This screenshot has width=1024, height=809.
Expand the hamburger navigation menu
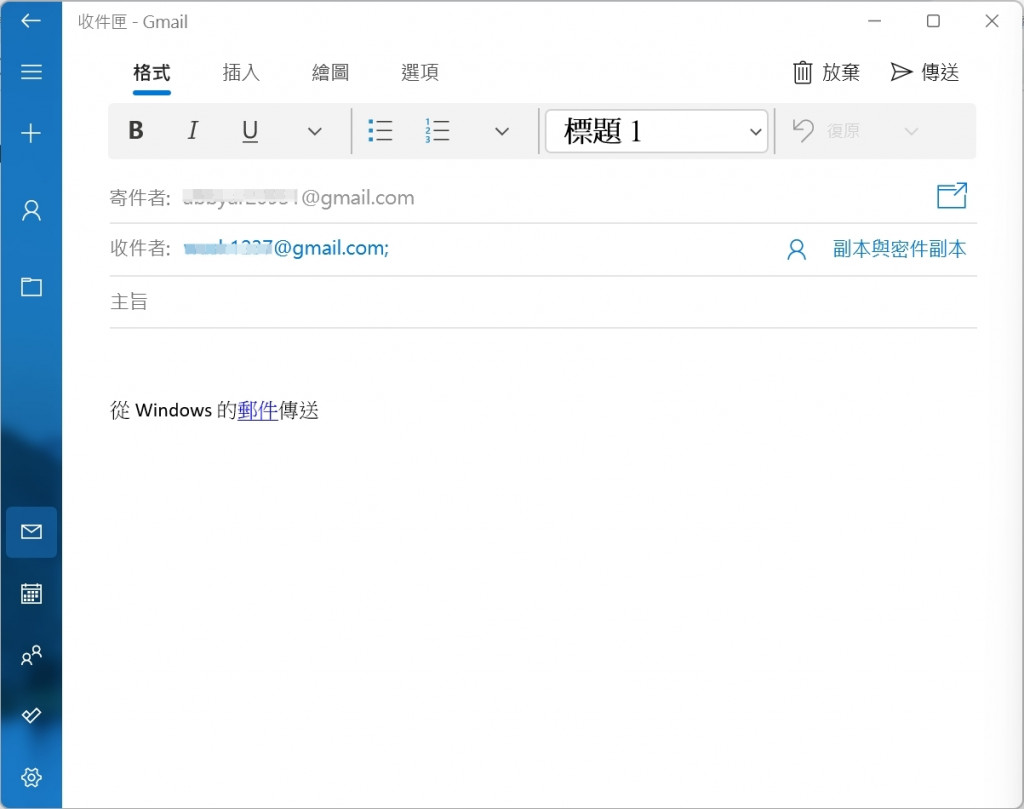pyautogui.click(x=31, y=71)
